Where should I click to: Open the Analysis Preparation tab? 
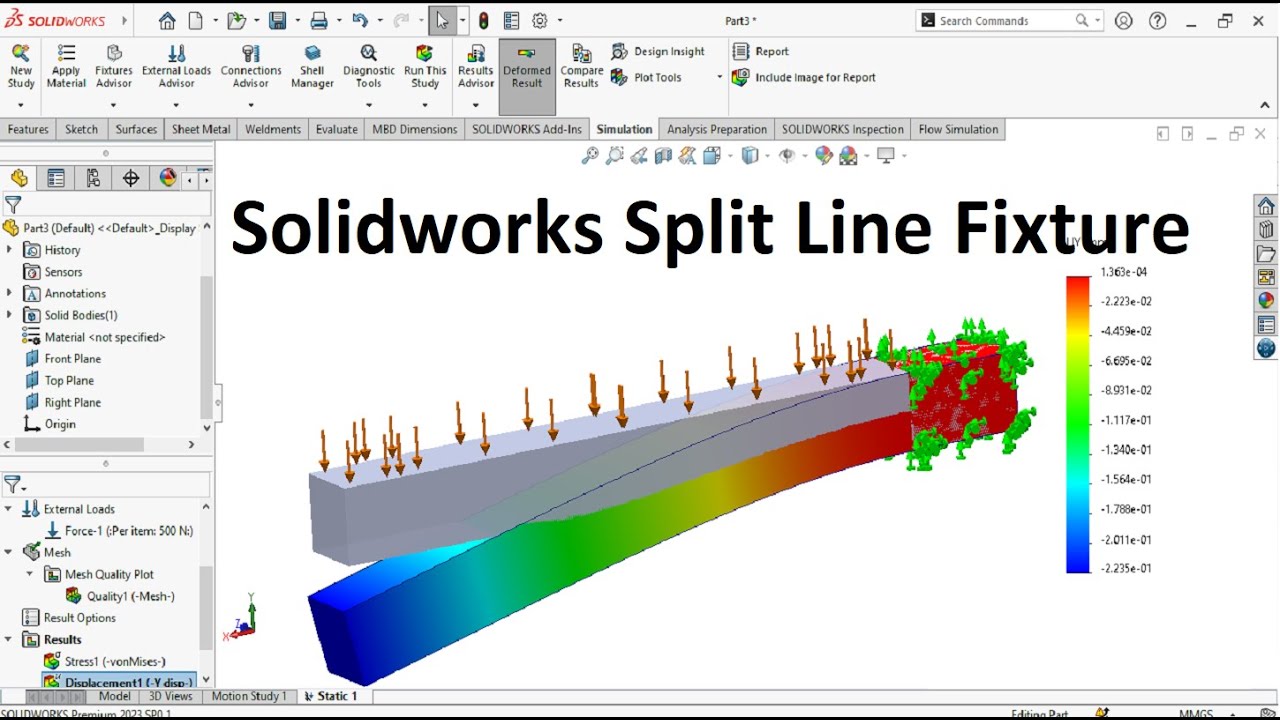[x=717, y=129]
